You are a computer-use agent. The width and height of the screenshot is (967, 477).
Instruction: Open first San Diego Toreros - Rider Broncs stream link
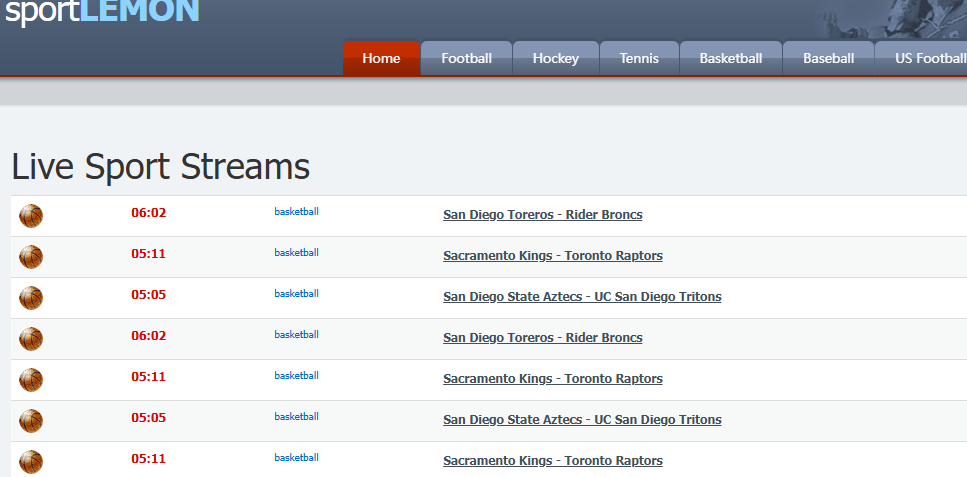click(542, 215)
